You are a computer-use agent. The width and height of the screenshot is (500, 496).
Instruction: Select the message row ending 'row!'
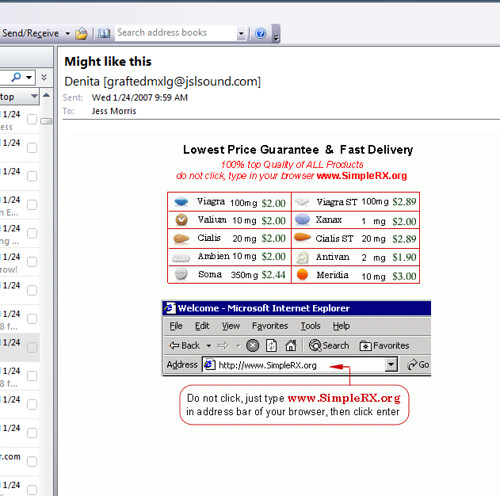coord(20,262)
